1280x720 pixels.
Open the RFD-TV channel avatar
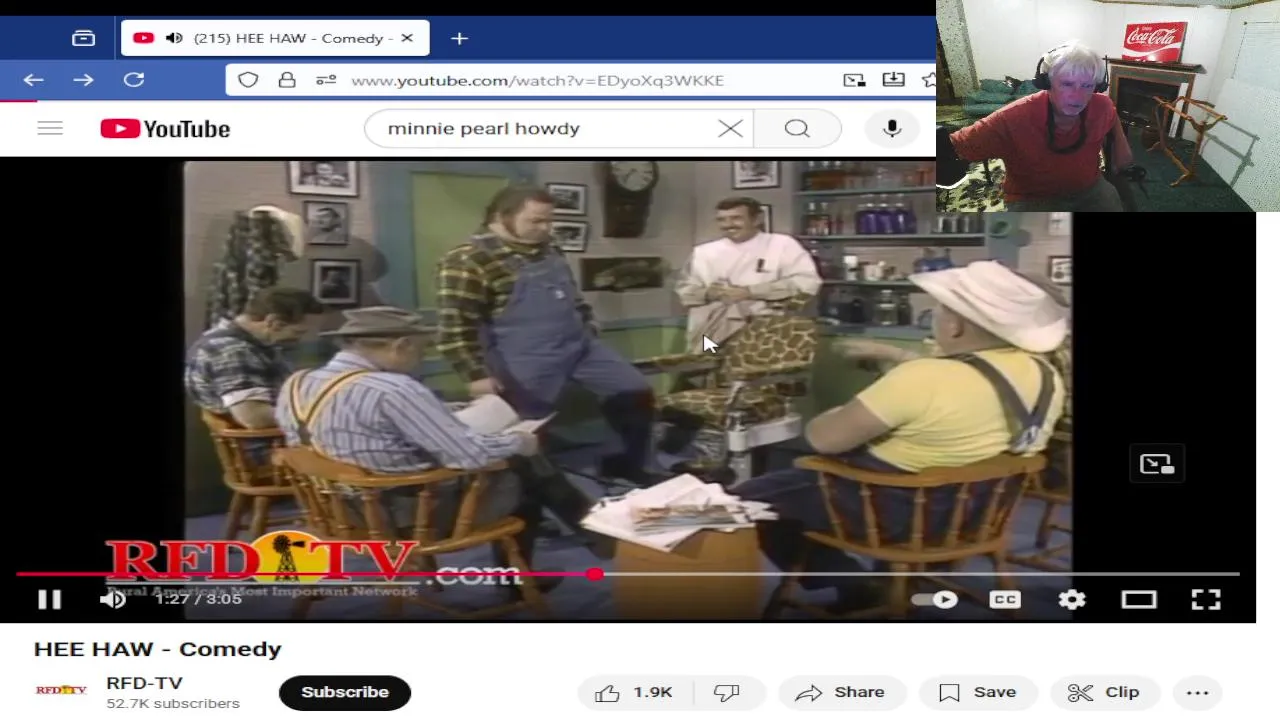61,690
